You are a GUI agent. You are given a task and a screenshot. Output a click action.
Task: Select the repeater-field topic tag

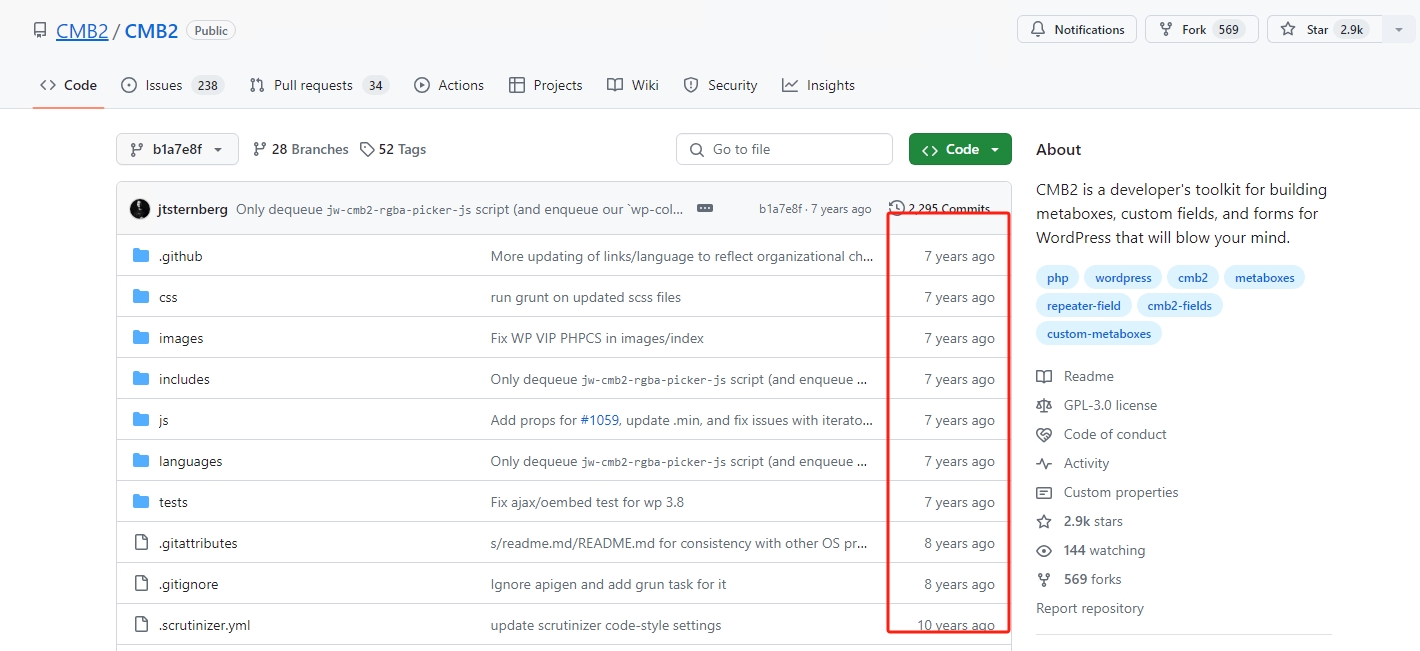1084,306
